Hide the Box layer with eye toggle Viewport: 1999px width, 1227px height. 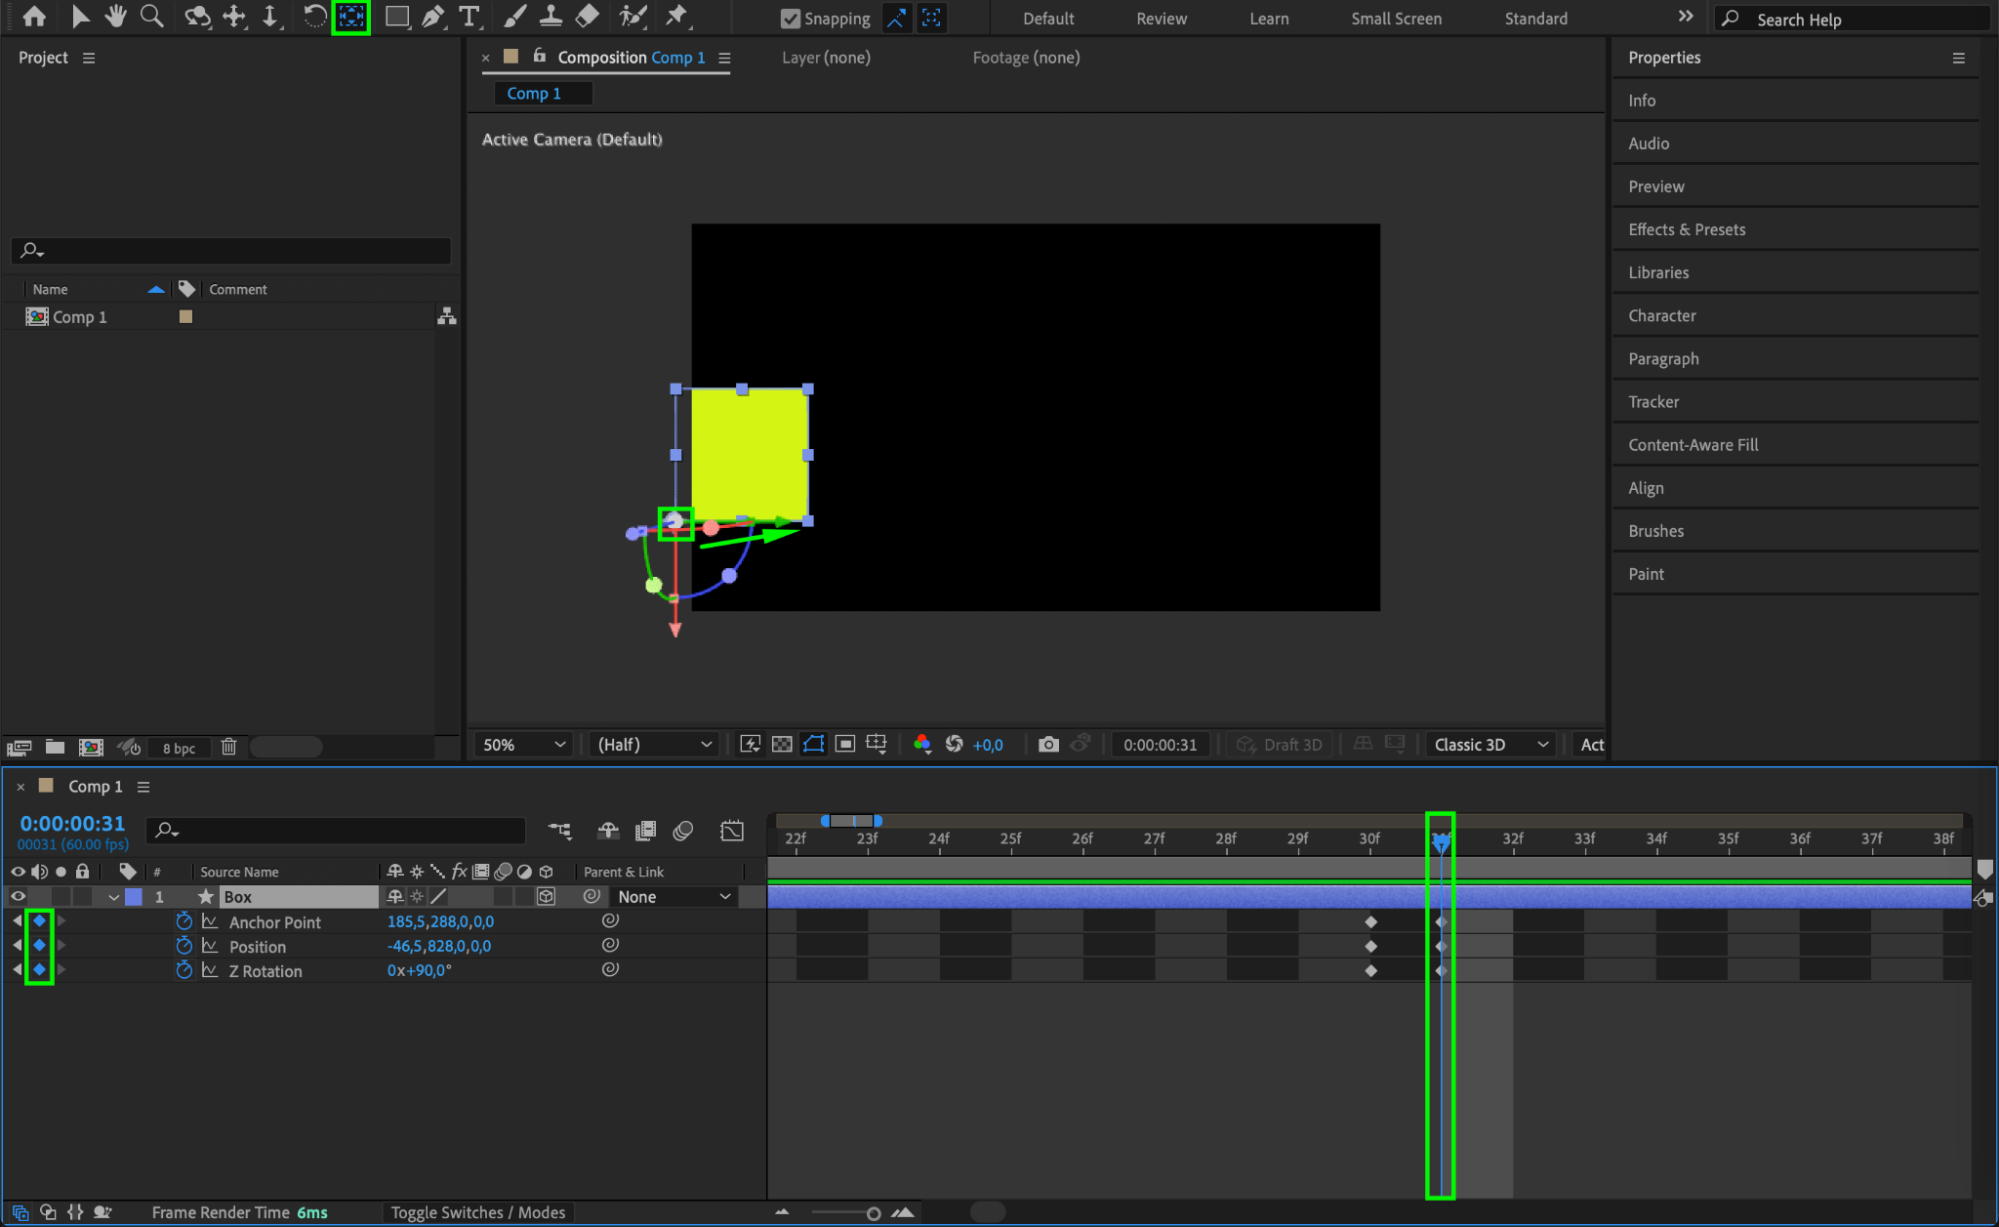pyautogui.click(x=18, y=896)
